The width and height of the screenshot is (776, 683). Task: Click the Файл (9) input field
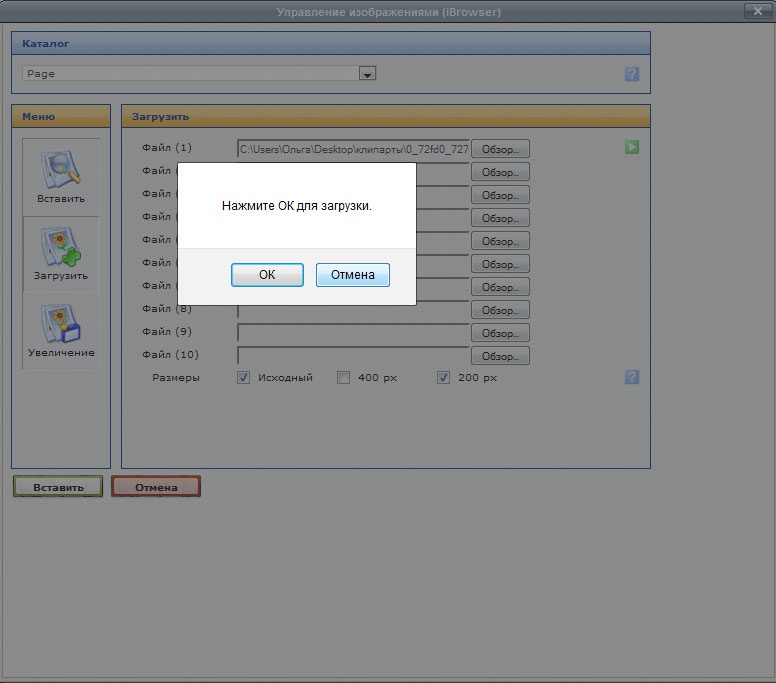coord(353,333)
